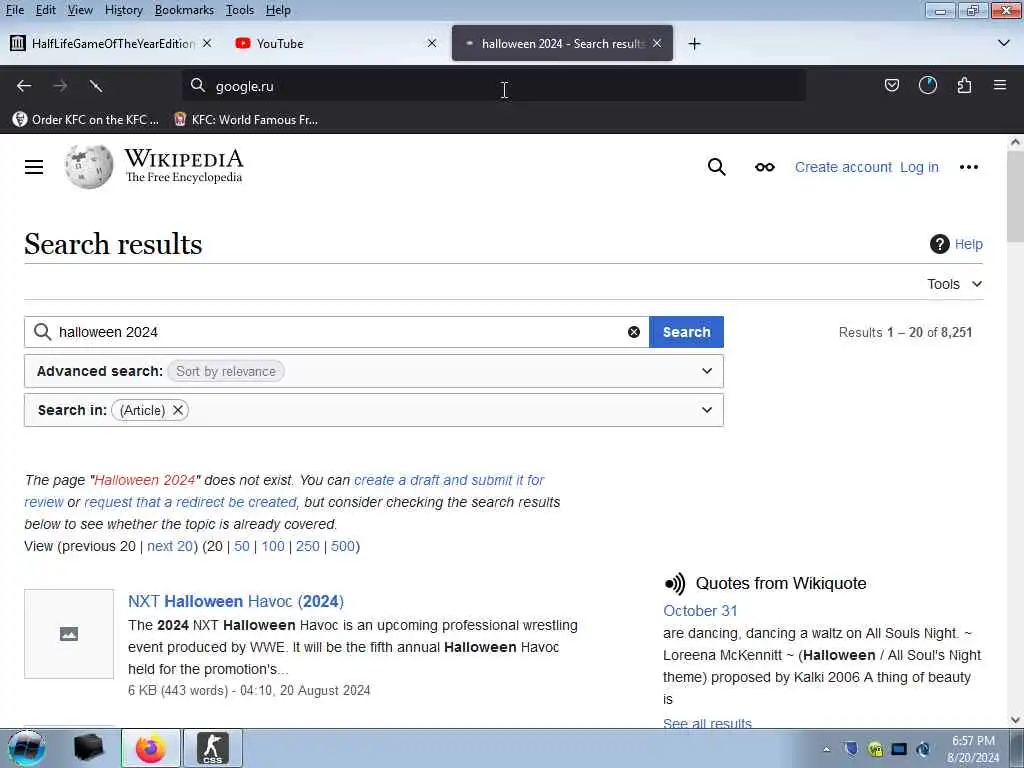Viewport: 1024px width, 768px height.
Task: Click Create account link
Action: [x=843, y=167]
